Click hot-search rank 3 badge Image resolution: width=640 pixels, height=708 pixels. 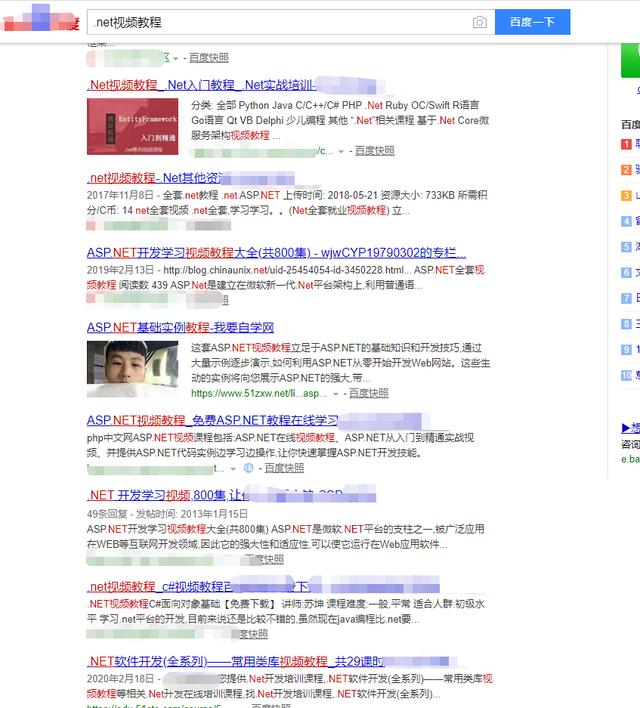pyautogui.click(x=626, y=196)
